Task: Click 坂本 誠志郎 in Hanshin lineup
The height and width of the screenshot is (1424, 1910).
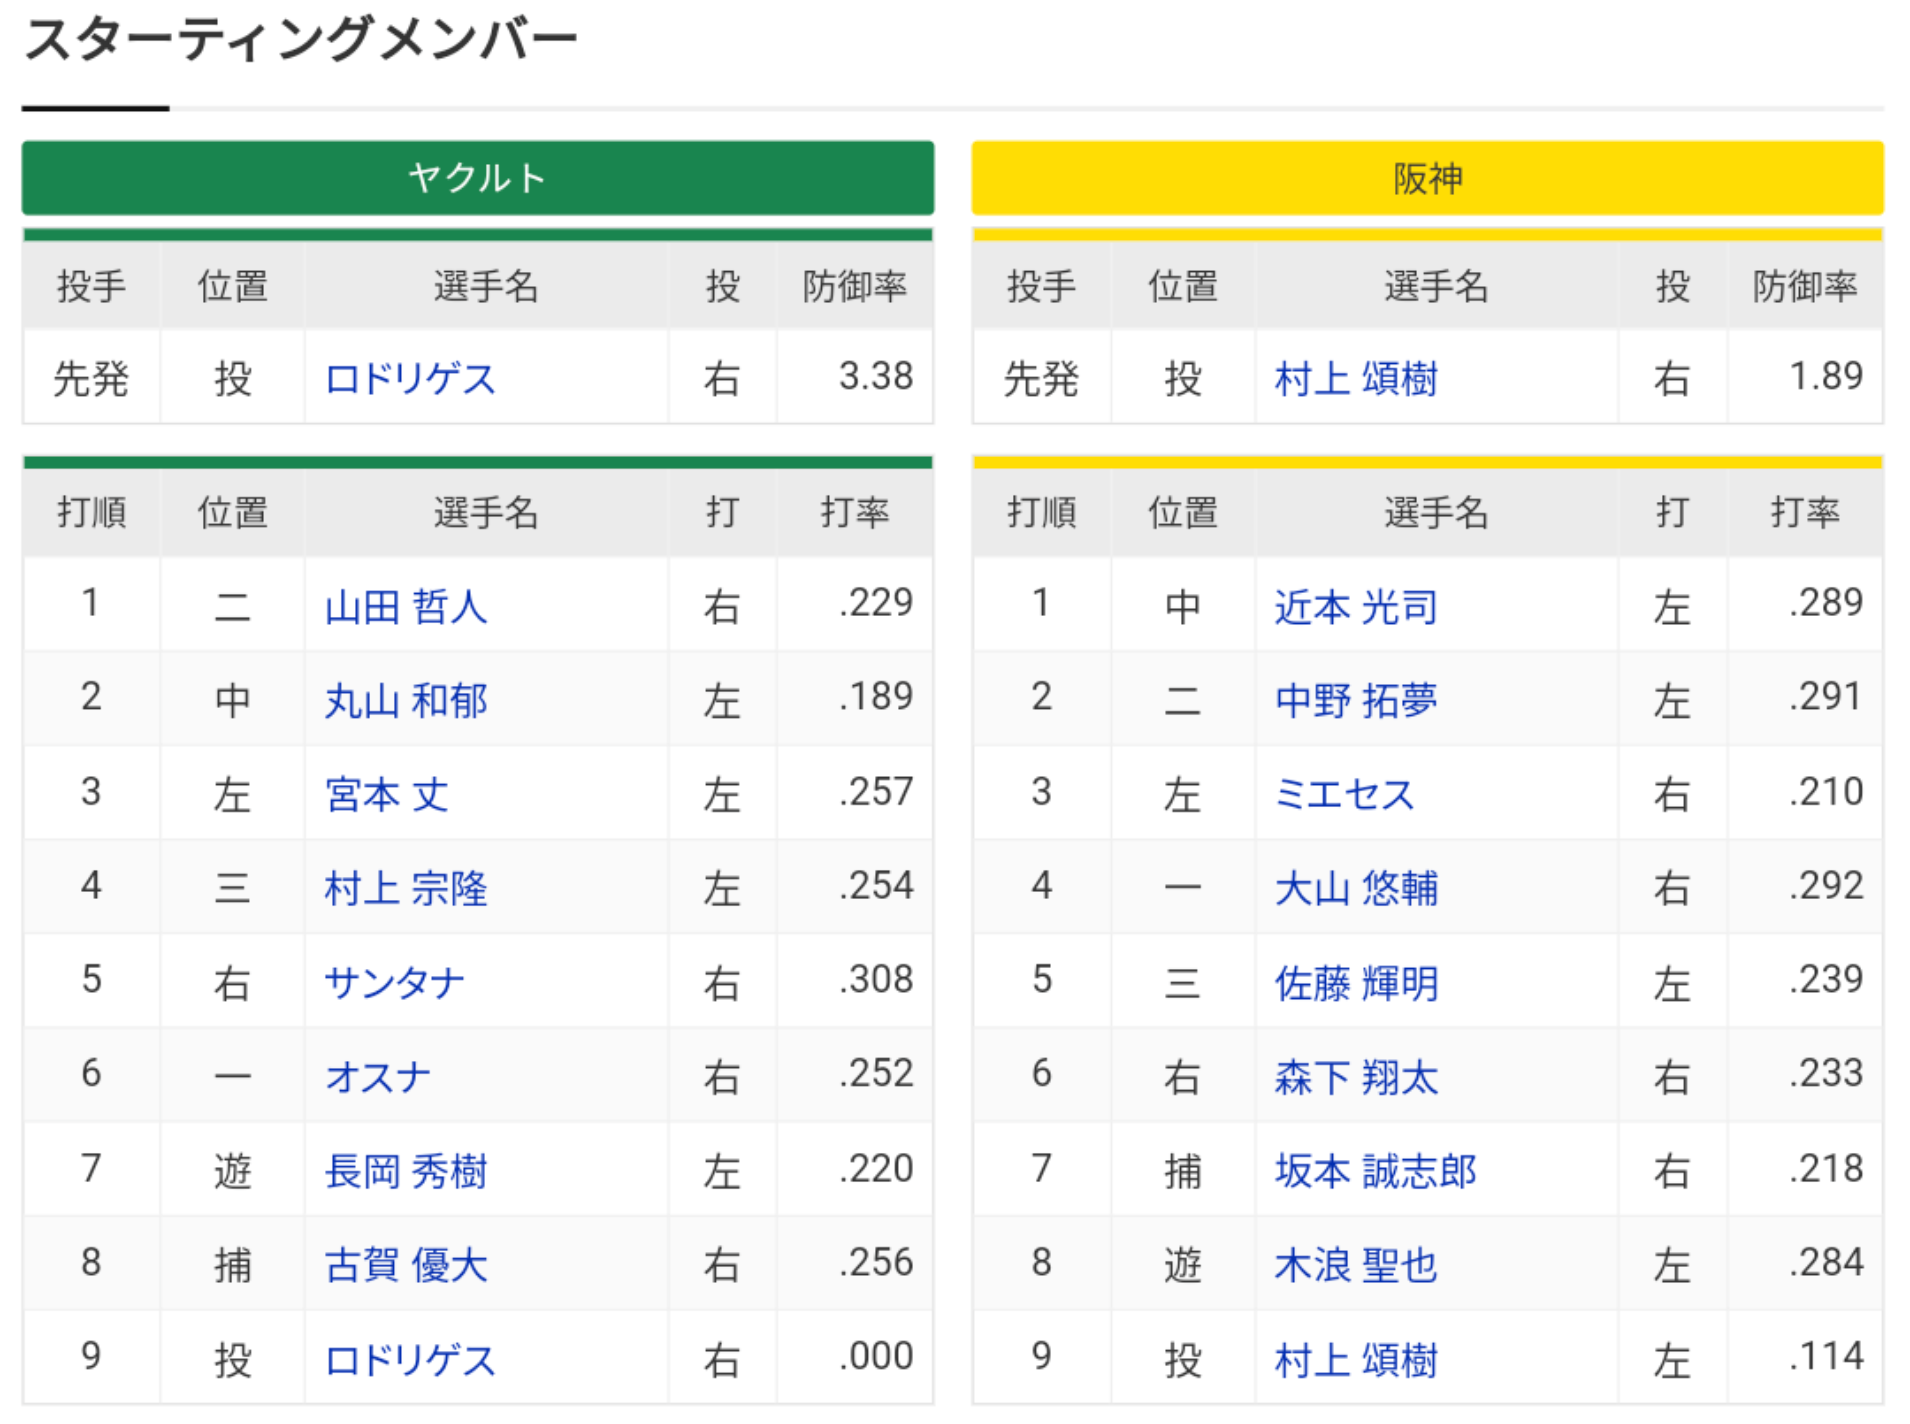Action: click(x=1375, y=1170)
